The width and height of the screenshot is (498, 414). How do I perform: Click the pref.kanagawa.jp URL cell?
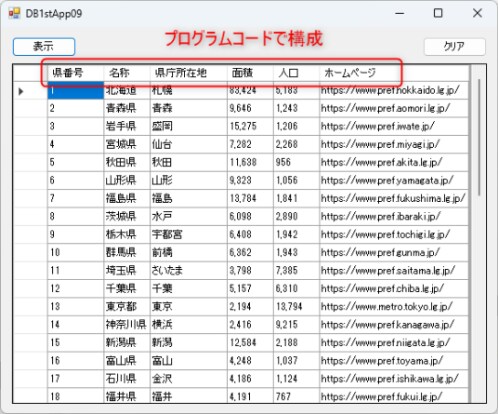click(394, 324)
